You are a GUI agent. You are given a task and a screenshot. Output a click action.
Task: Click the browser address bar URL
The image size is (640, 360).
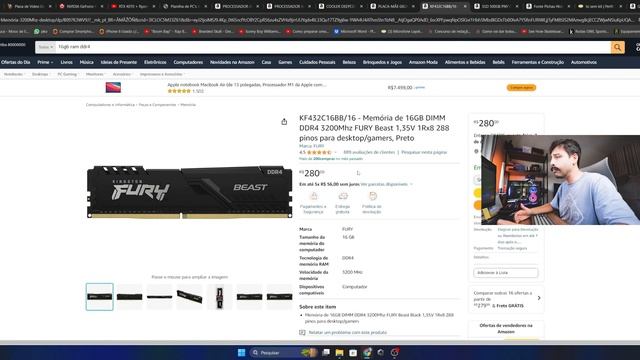[318, 20]
